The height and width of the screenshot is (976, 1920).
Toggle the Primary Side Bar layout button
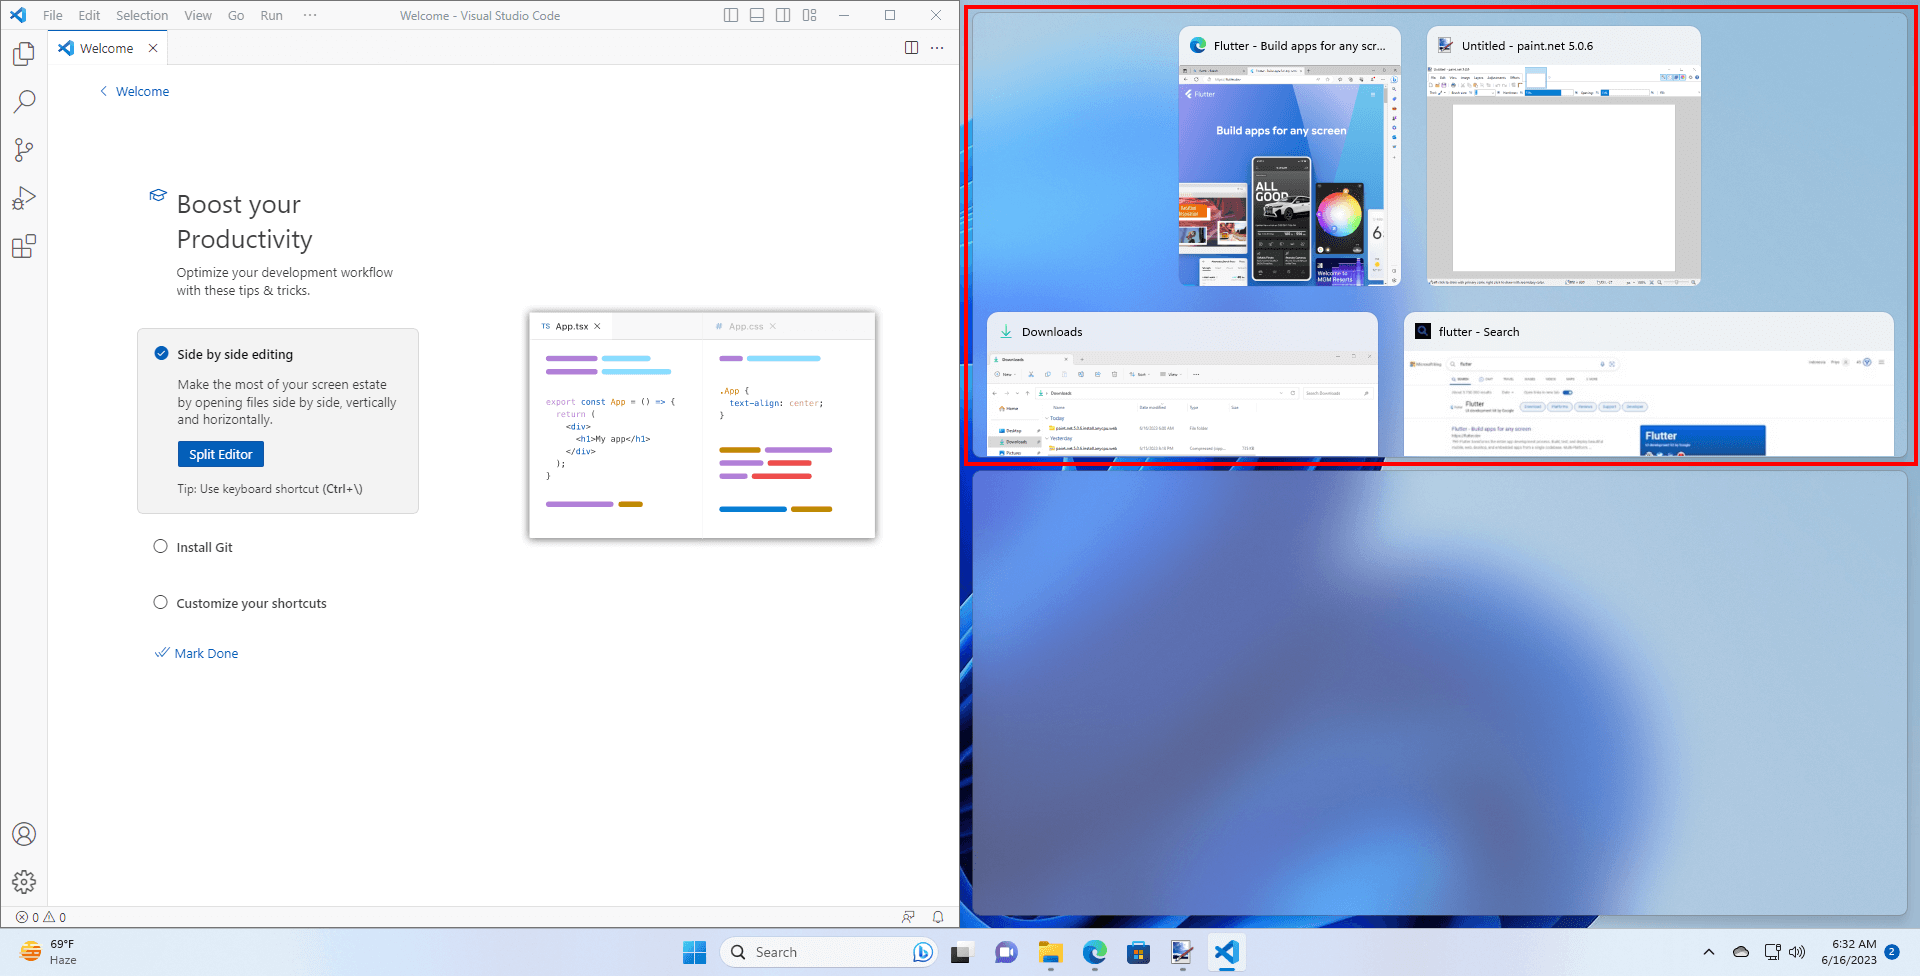pos(731,15)
